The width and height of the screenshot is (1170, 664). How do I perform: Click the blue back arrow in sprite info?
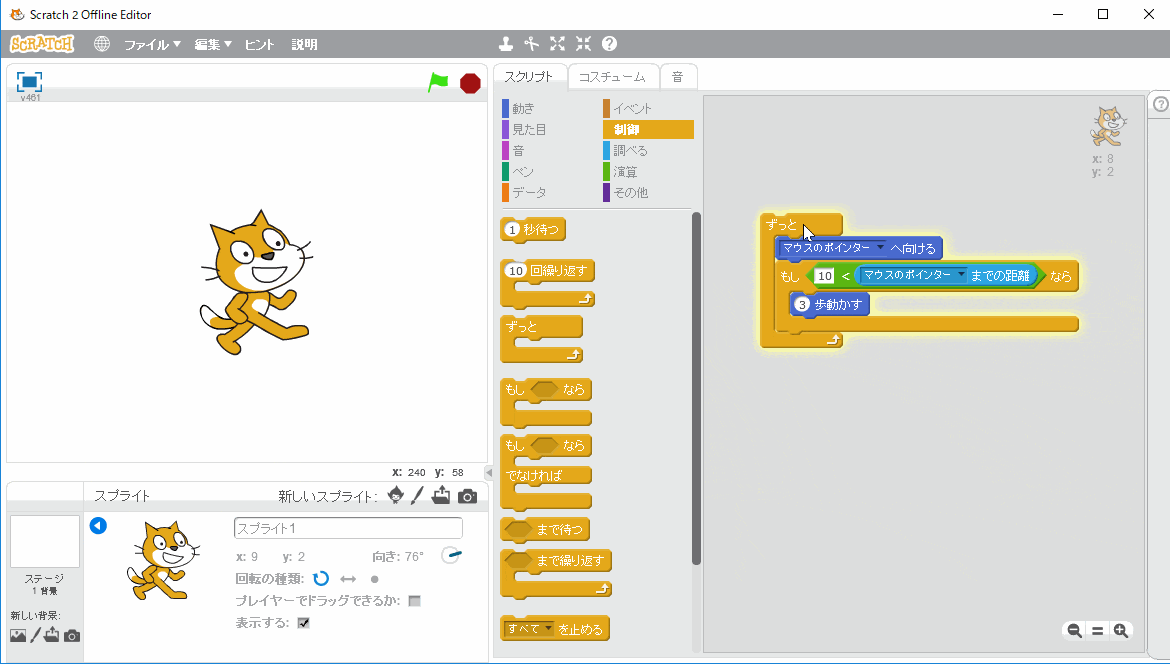click(98, 526)
